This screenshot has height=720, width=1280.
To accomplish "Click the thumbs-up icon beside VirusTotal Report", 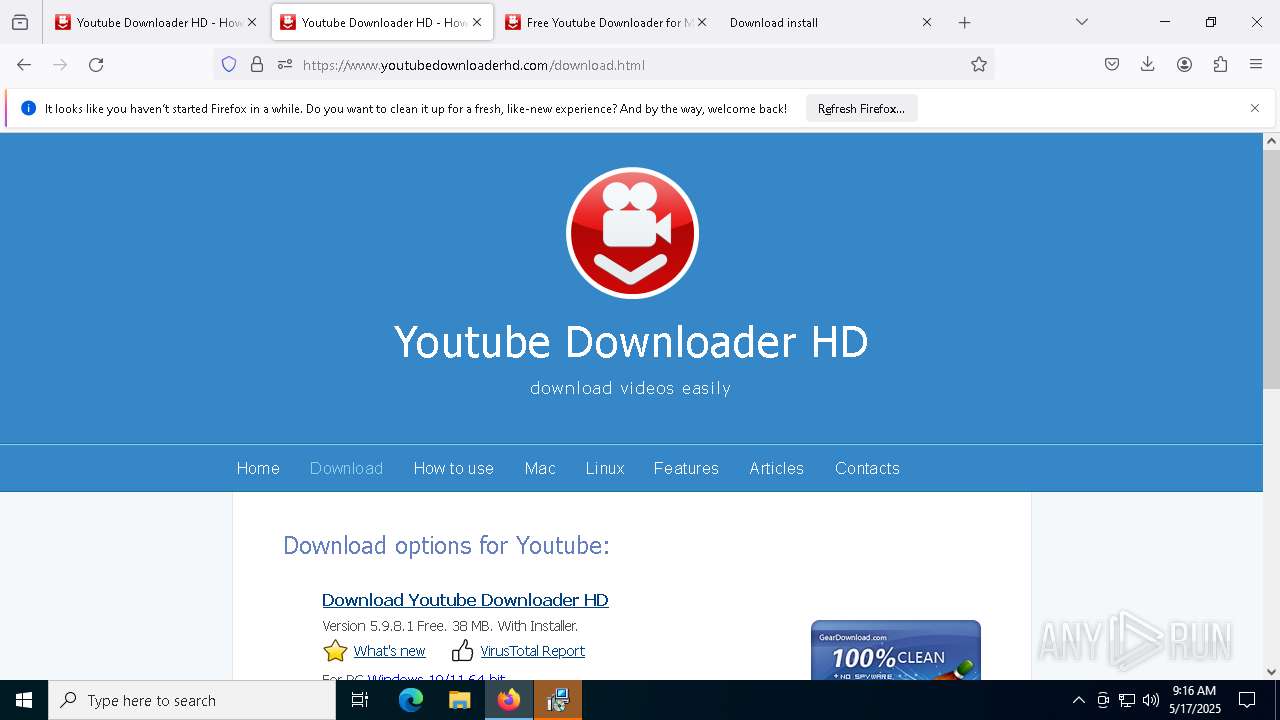I will pyautogui.click(x=462, y=652).
